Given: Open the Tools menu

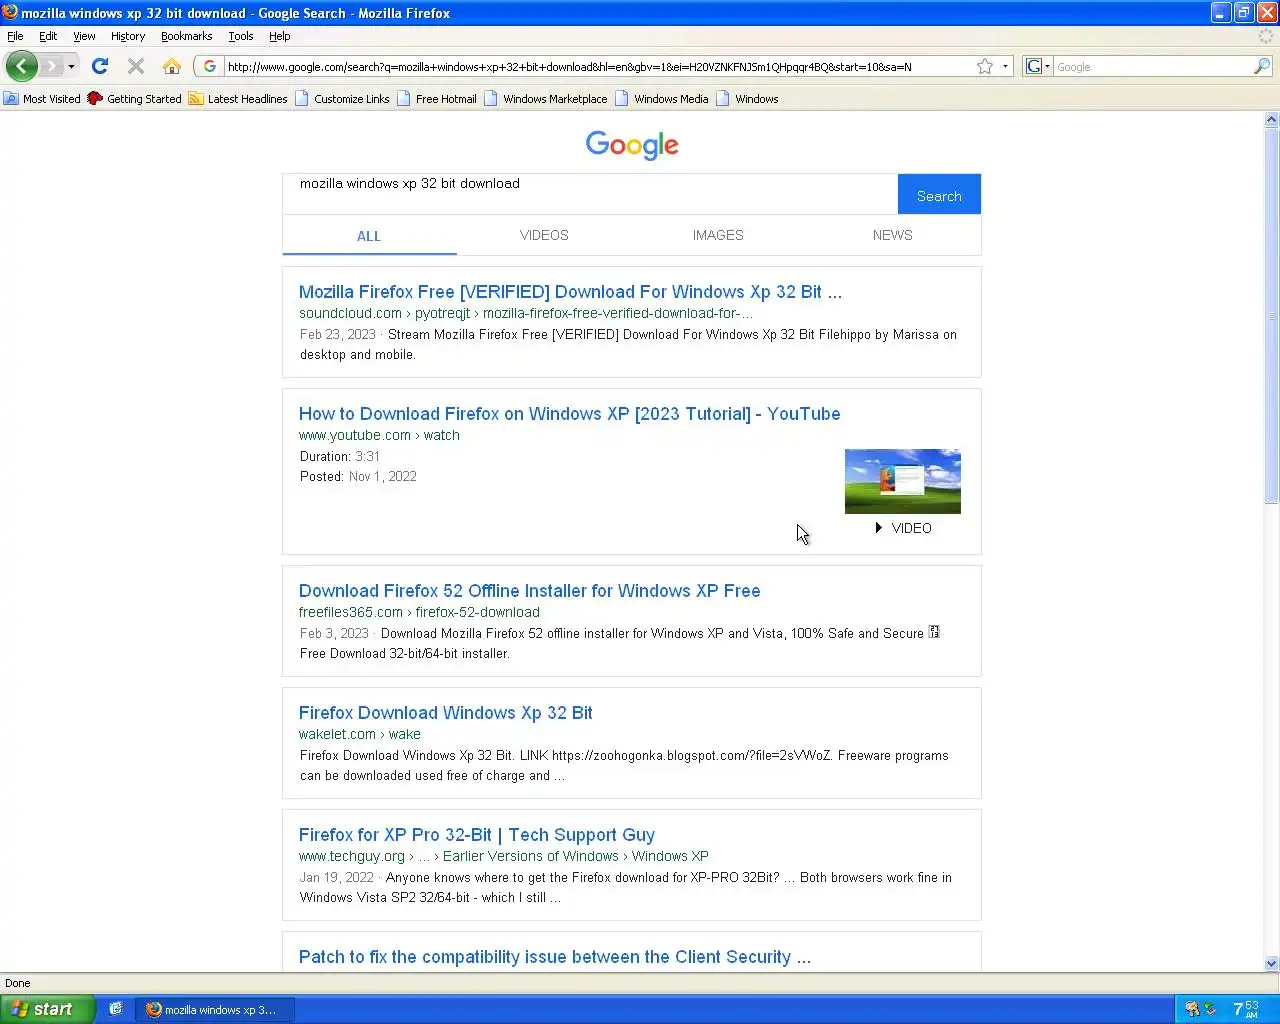Looking at the screenshot, I should (241, 36).
